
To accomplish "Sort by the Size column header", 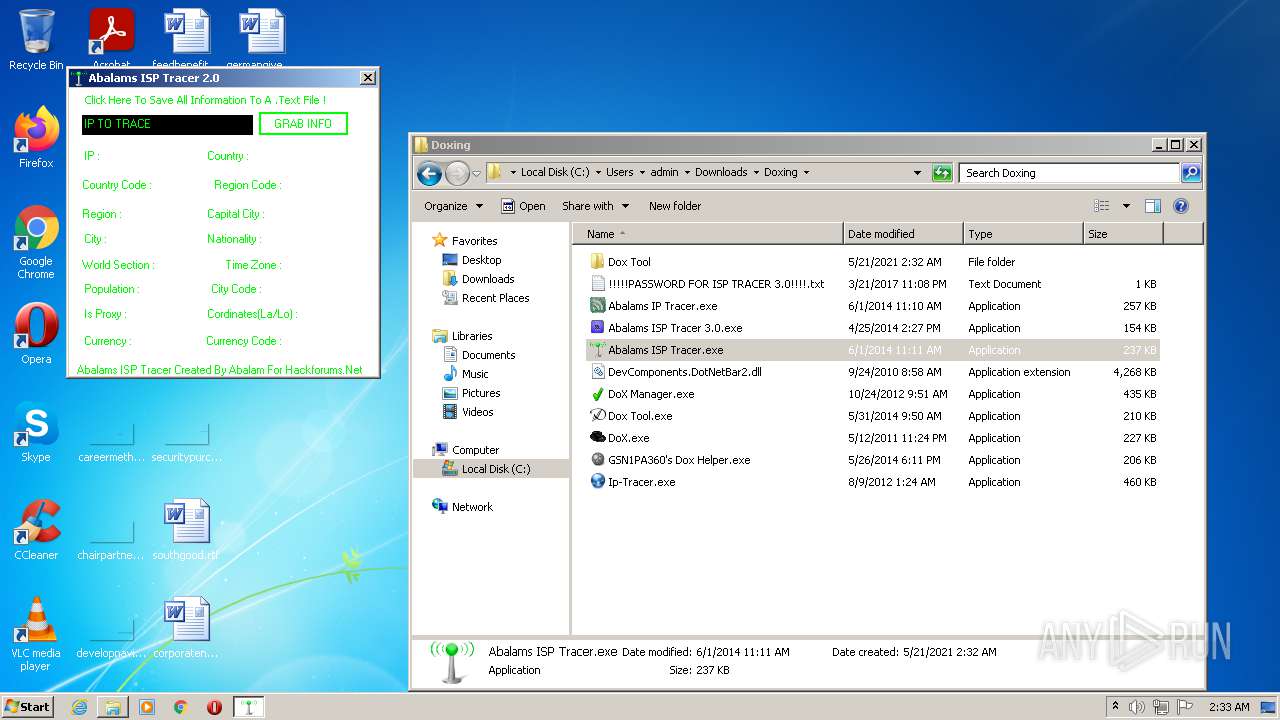I will pos(1123,234).
